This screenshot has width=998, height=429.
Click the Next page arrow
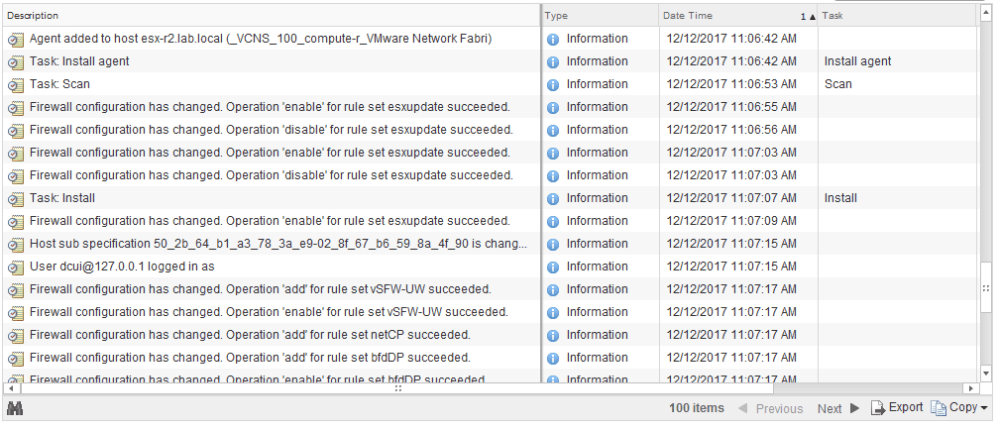click(x=855, y=408)
